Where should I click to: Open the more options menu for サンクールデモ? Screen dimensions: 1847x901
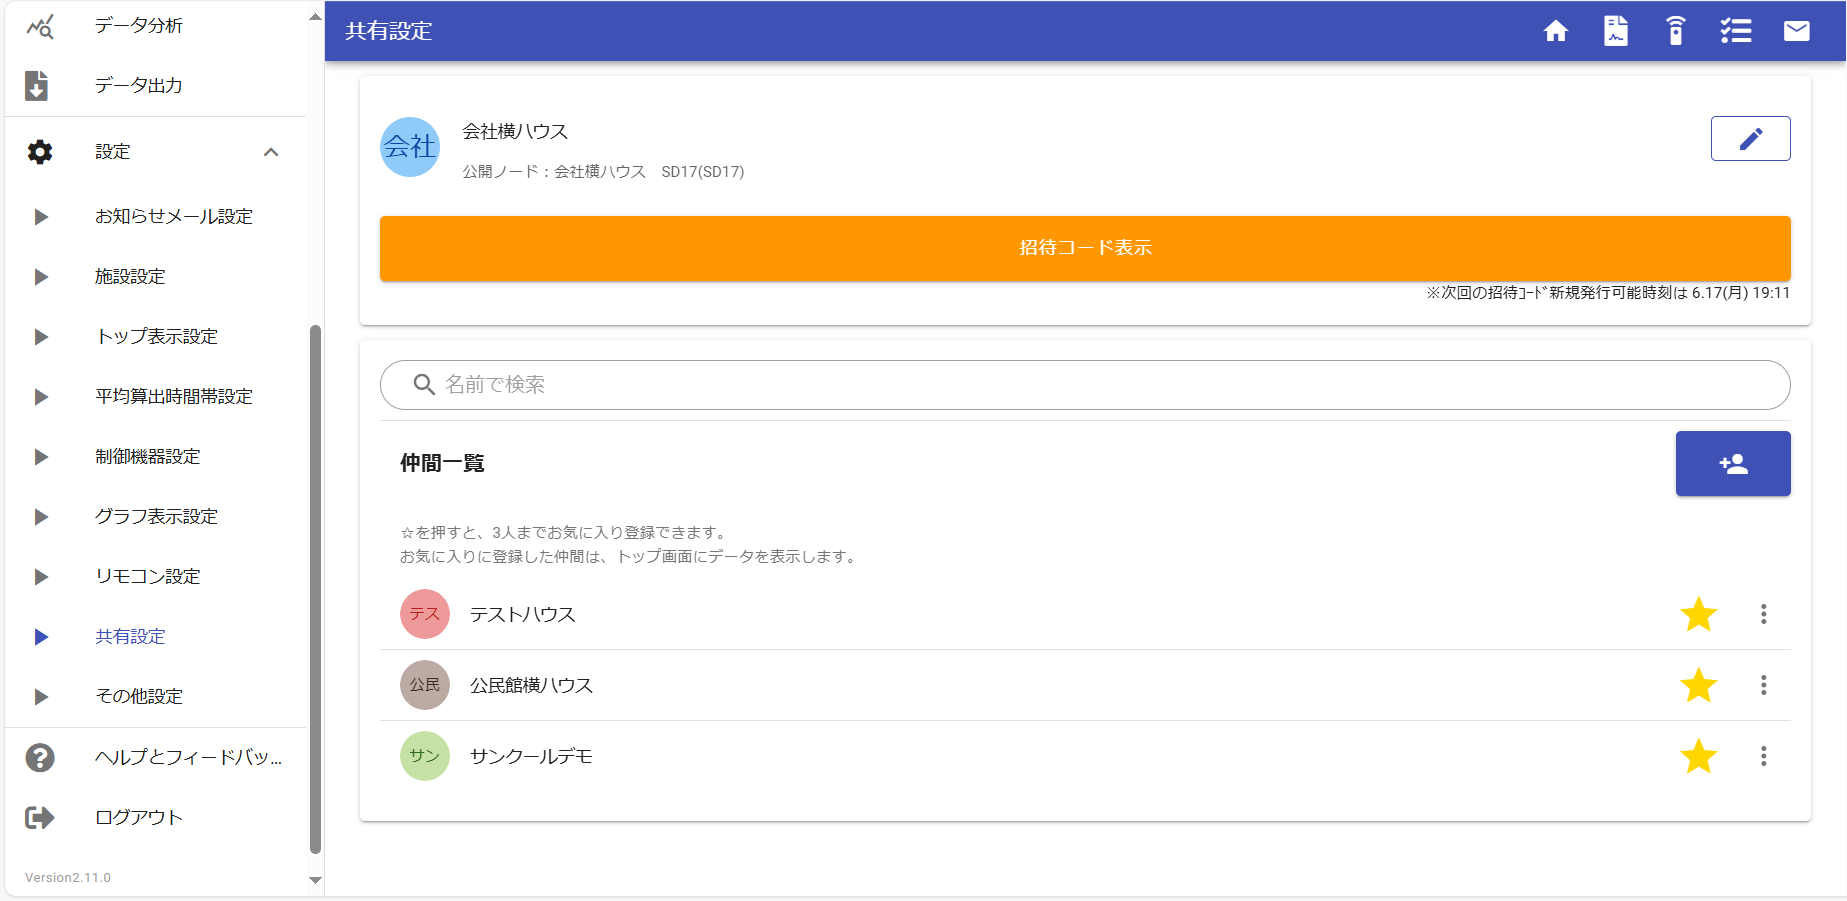point(1764,756)
